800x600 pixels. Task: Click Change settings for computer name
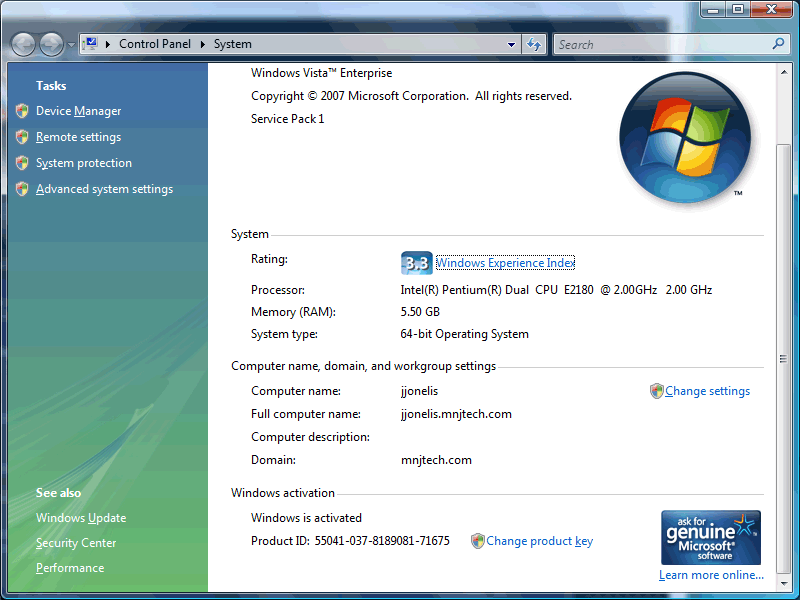point(708,391)
